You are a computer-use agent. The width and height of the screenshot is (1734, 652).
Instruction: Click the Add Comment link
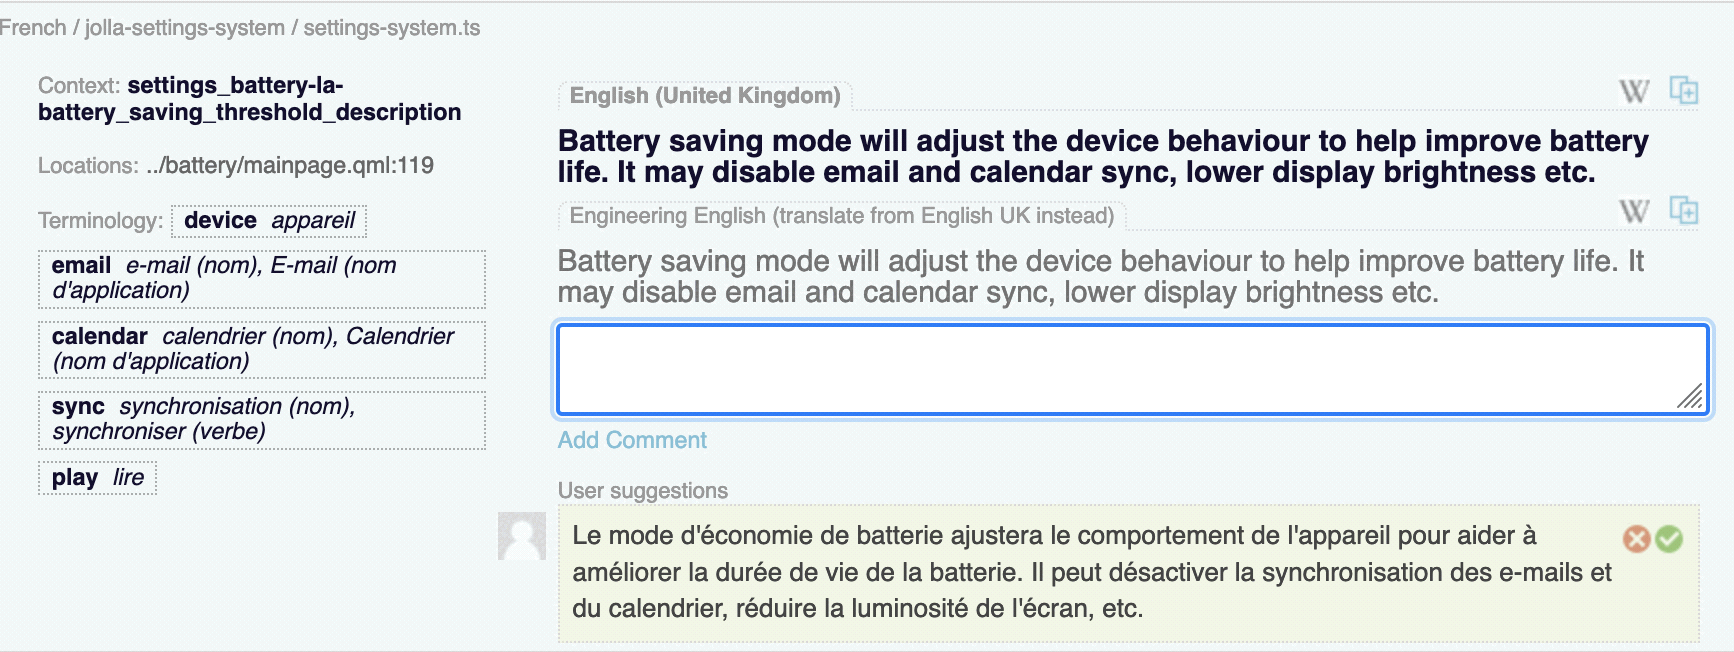click(632, 440)
